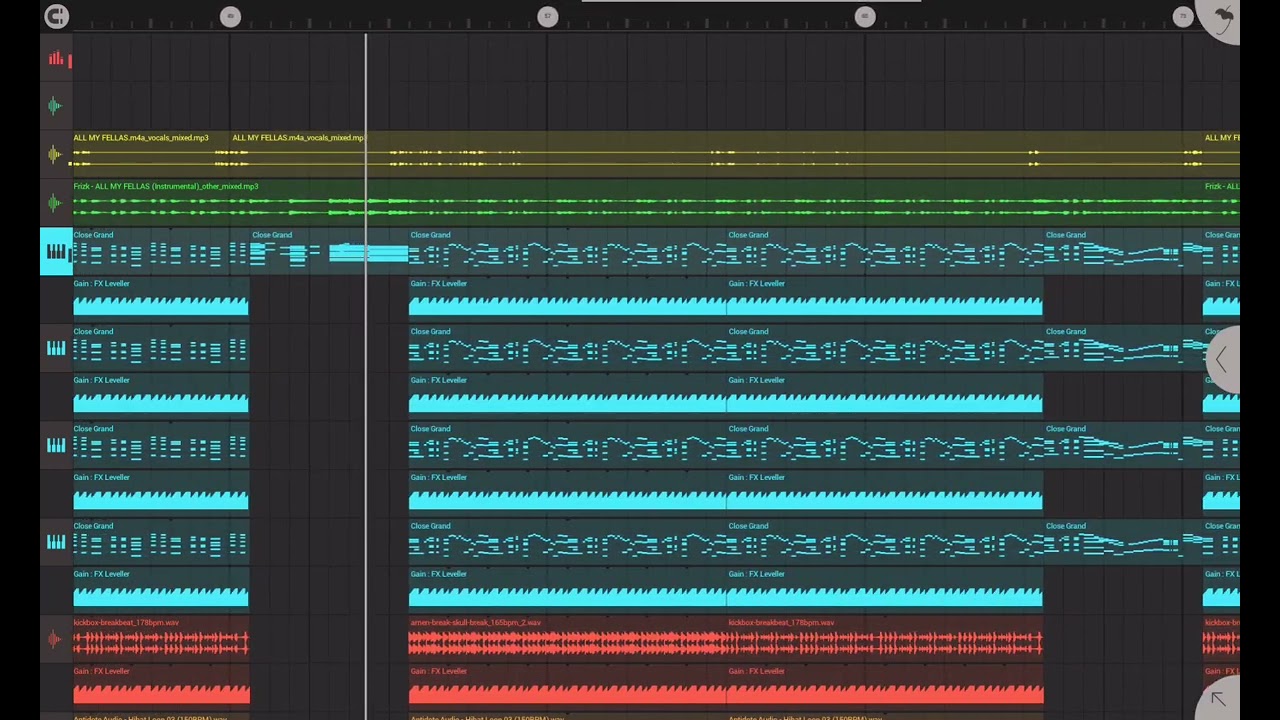Select the third Close Grand piano track icon
The height and width of the screenshot is (720, 1280).
pos(56,445)
